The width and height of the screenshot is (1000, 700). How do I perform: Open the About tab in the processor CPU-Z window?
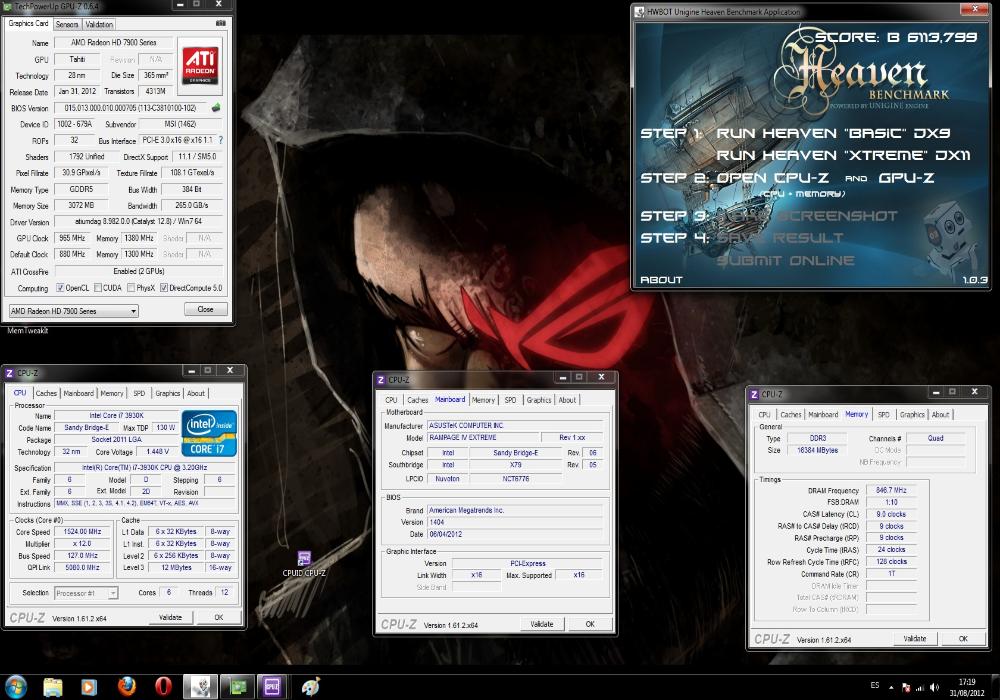pos(196,393)
